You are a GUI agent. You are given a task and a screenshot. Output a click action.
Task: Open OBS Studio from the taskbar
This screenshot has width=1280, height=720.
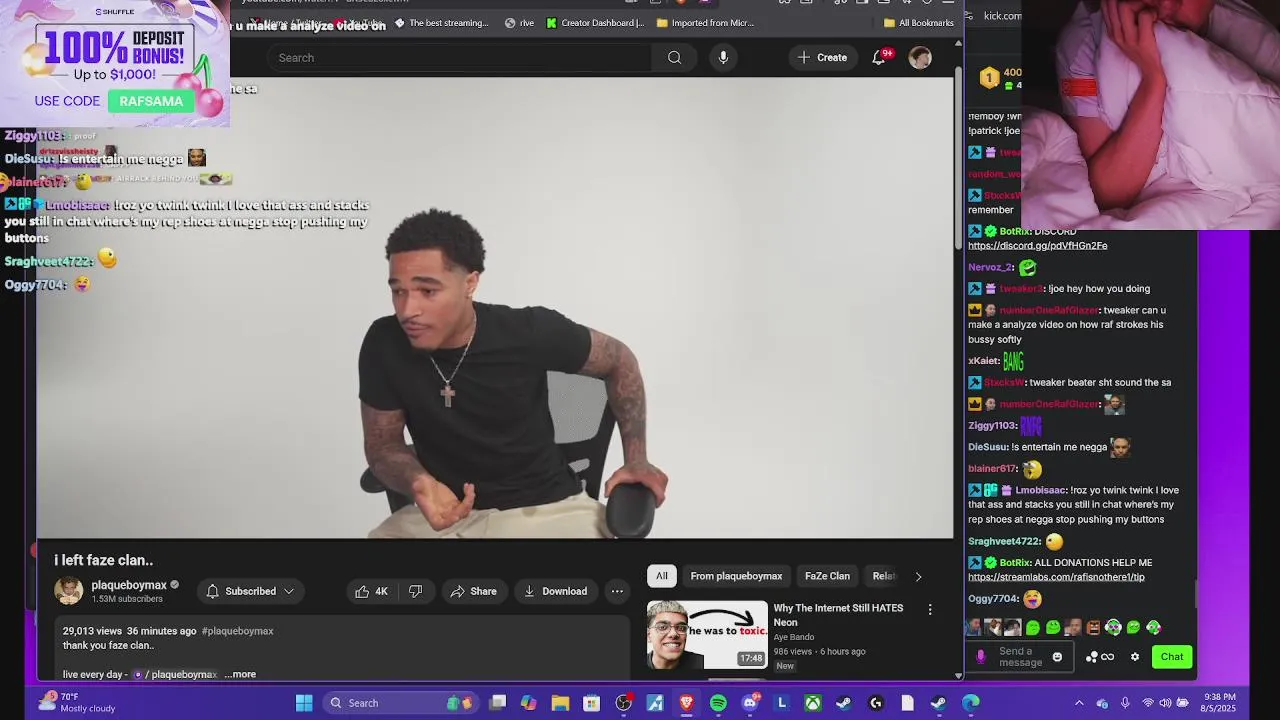pos(624,703)
